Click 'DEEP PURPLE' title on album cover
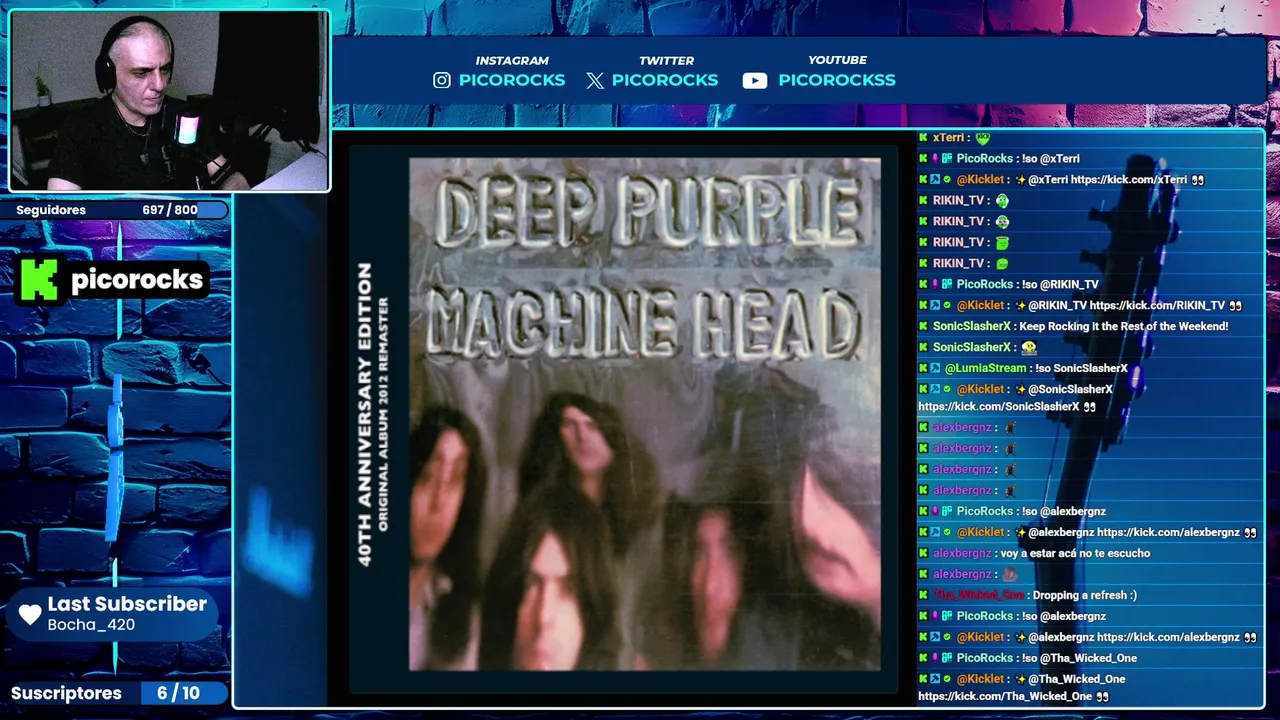1280x720 pixels. [649, 213]
